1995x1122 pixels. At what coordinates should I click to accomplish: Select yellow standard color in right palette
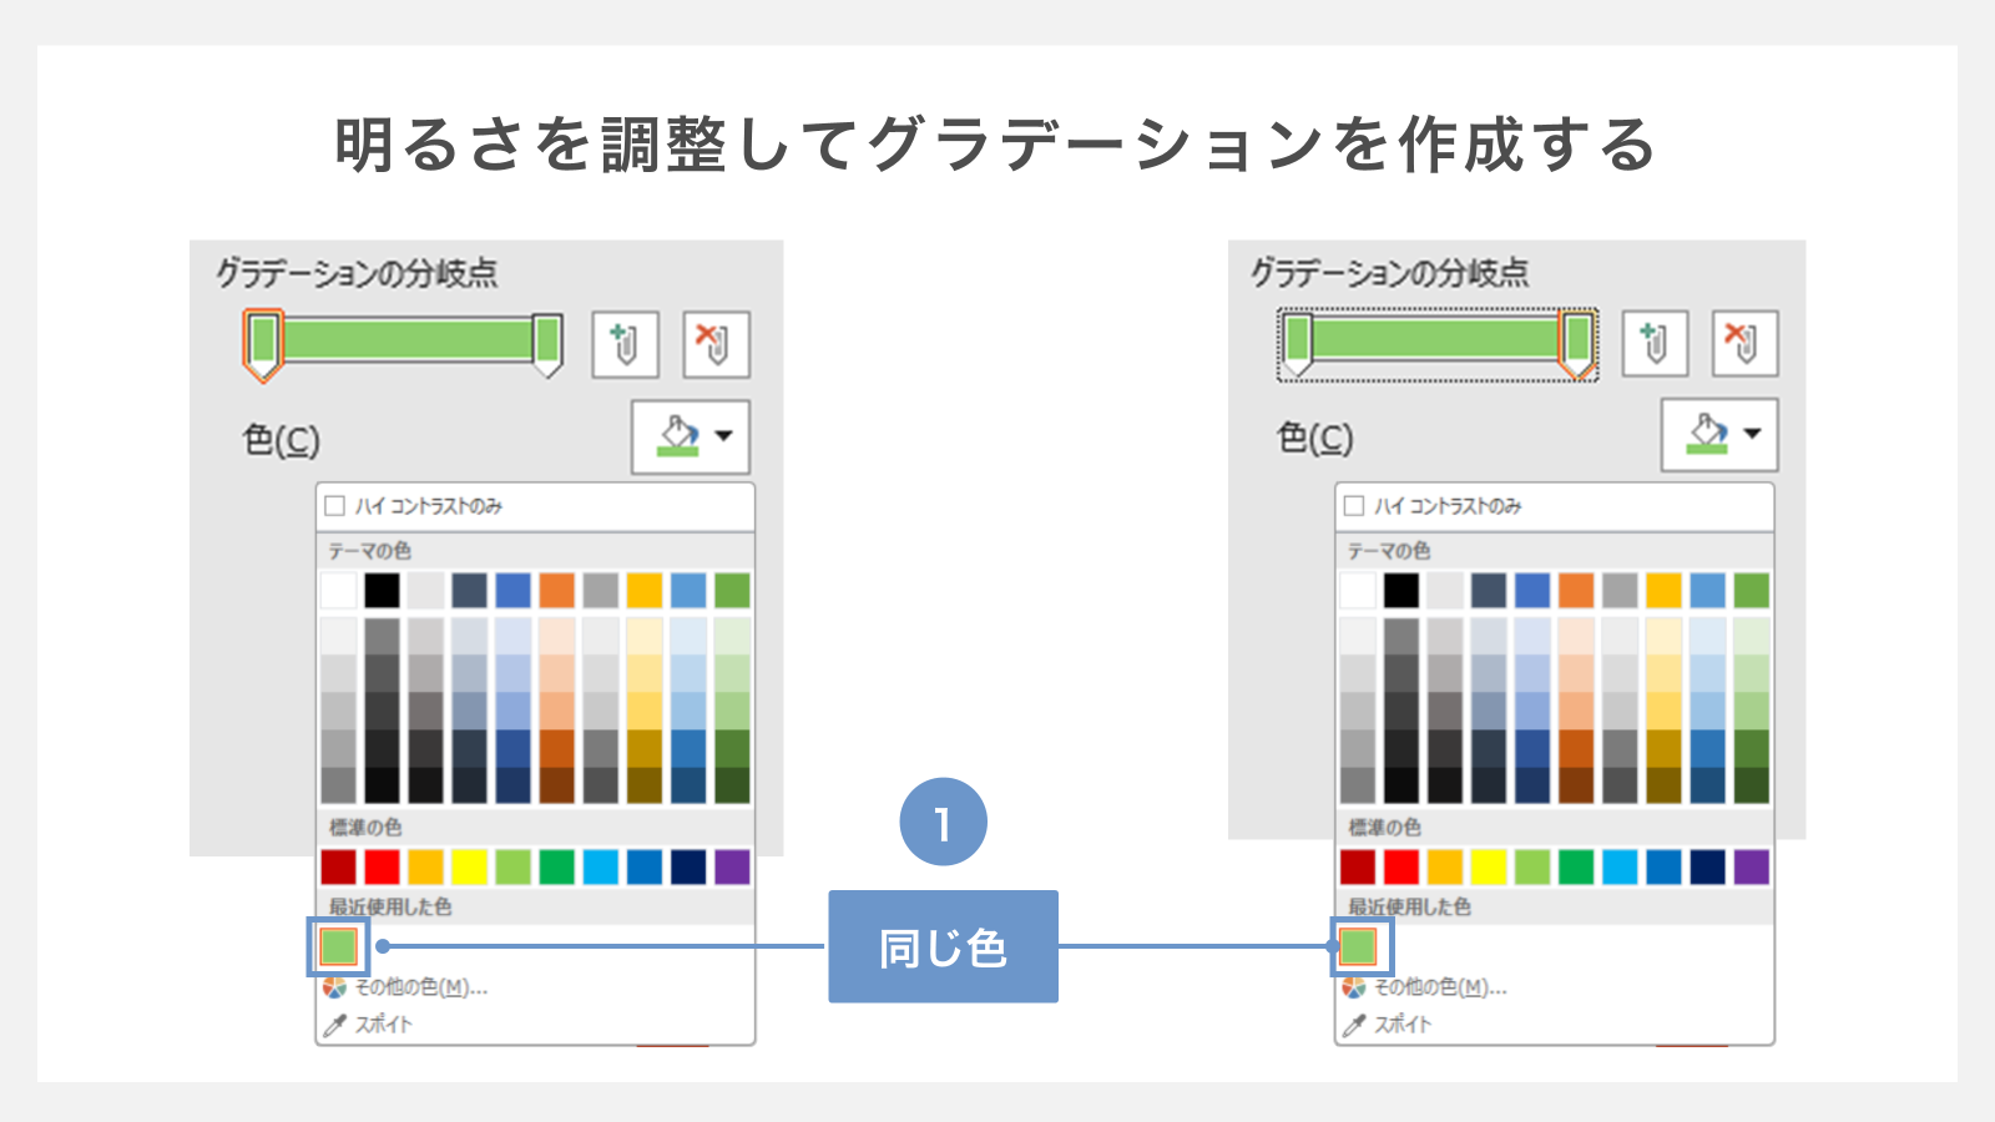coord(1488,867)
